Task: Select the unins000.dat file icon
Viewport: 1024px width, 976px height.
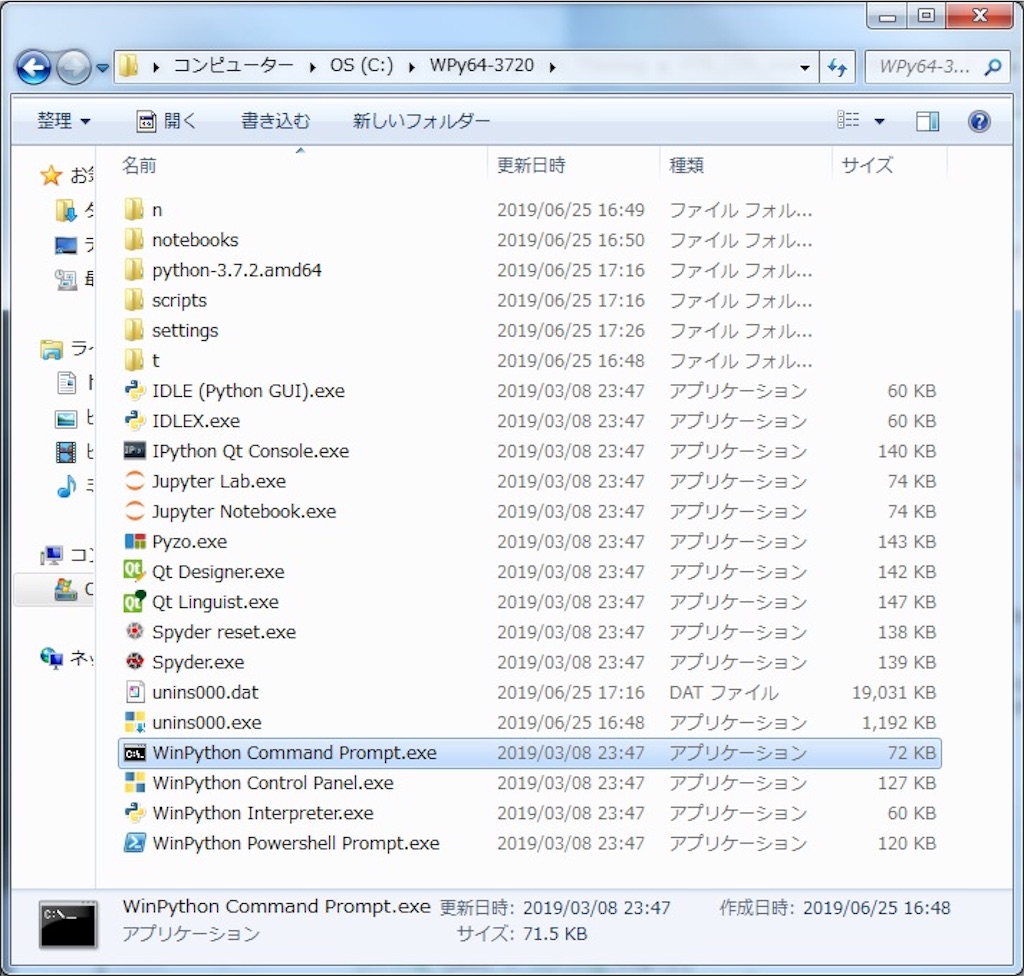Action: click(x=134, y=692)
